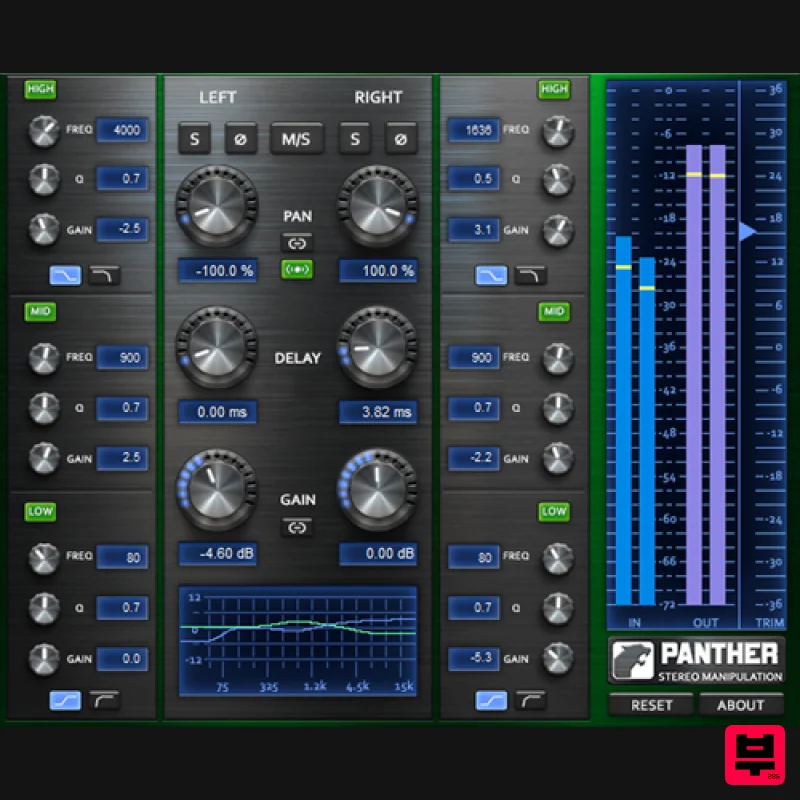The image size is (800, 800).
Task: Click the EQ curve display graph
Action: pos(297,638)
